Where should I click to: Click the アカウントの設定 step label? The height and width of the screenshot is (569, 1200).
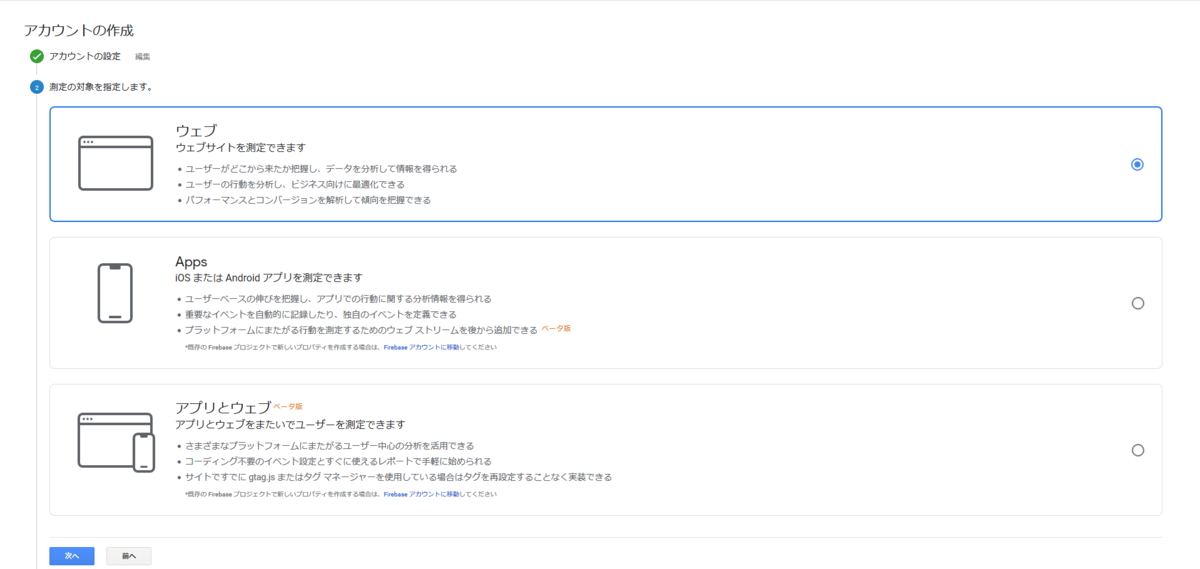coord(85,56)
